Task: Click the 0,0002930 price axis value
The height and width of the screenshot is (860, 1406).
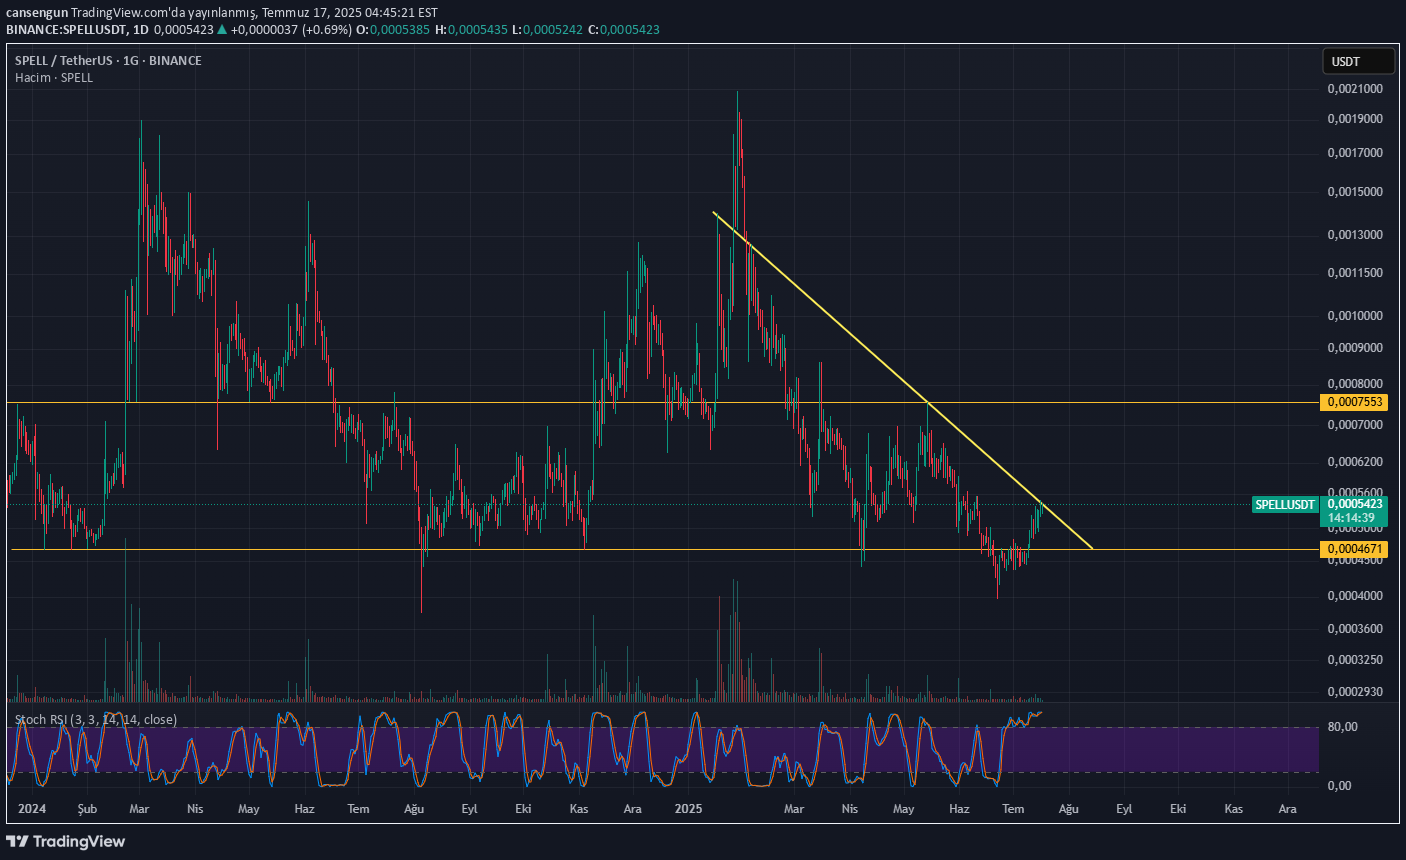Action: [1355, 692]
